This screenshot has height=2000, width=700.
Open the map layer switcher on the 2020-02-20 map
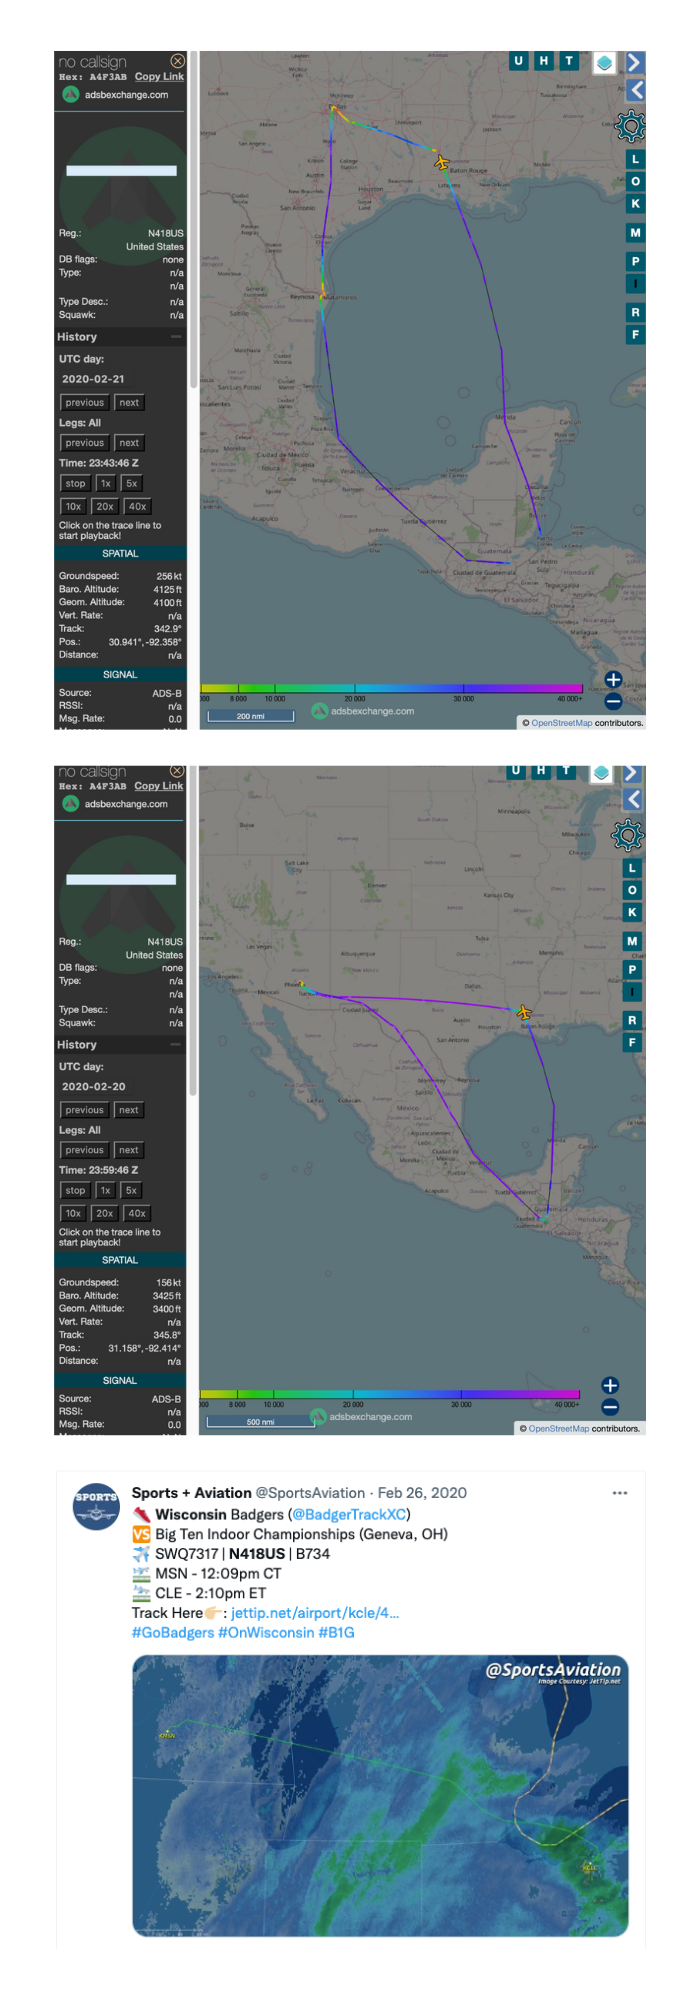click(601, 773)
